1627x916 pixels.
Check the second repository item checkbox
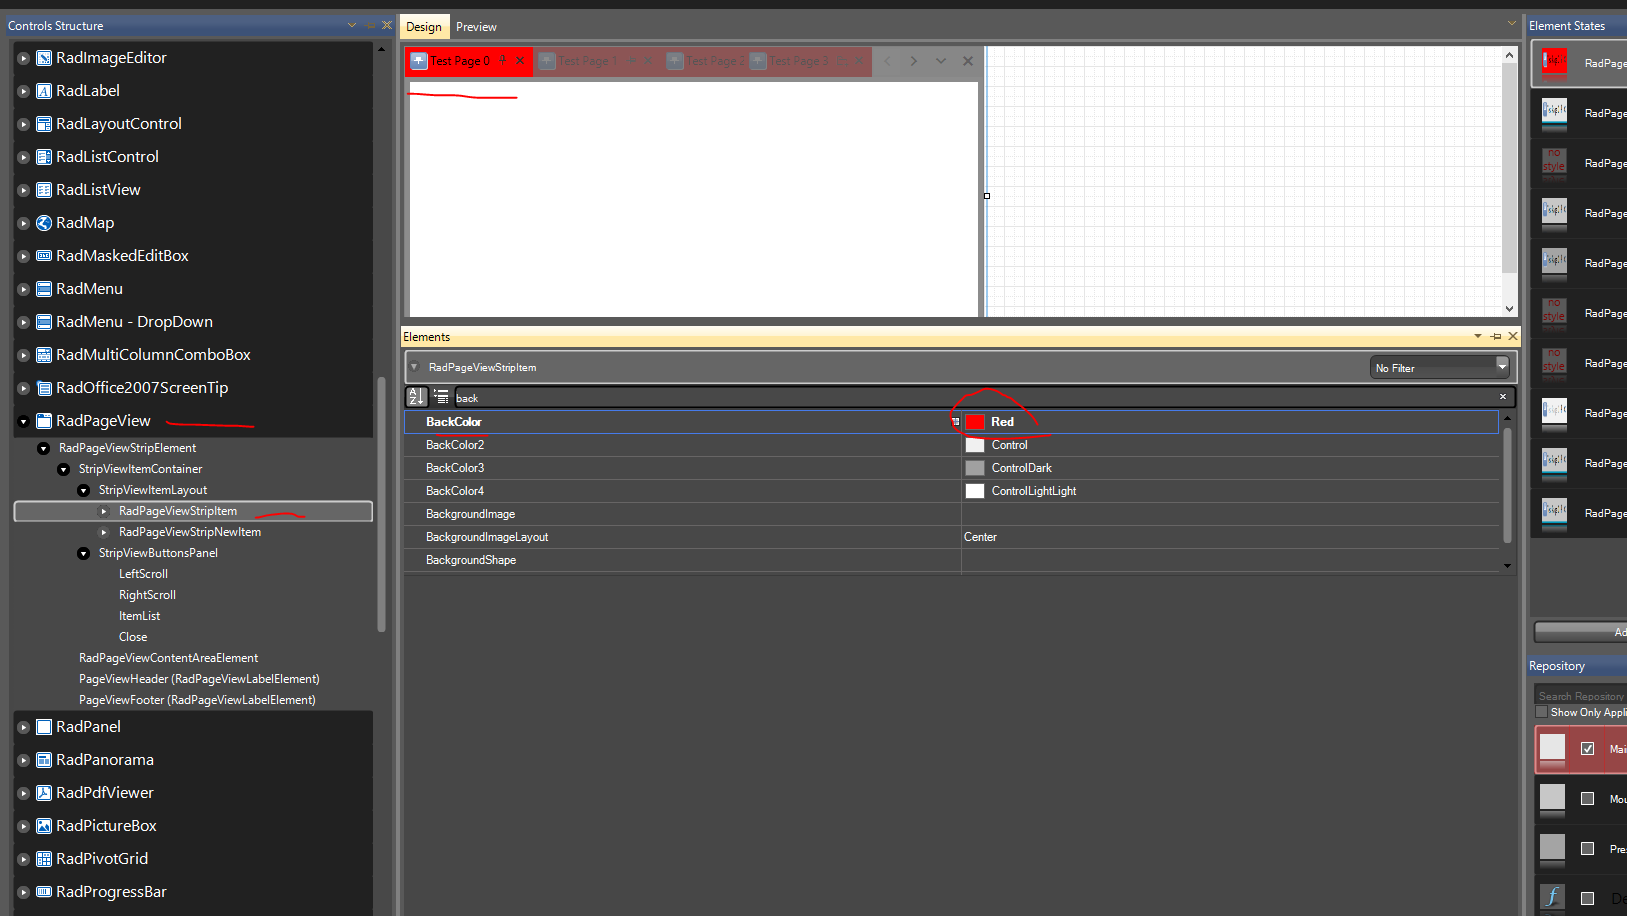click(1587, 798)
